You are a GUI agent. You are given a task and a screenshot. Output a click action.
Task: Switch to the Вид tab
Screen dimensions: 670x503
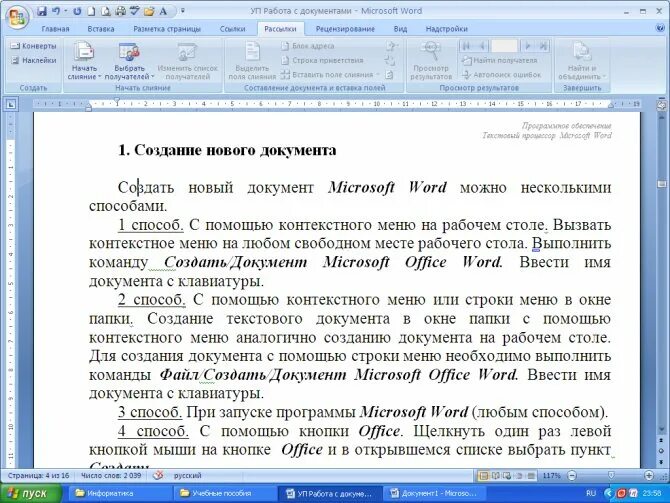click(x=400, y=29)
